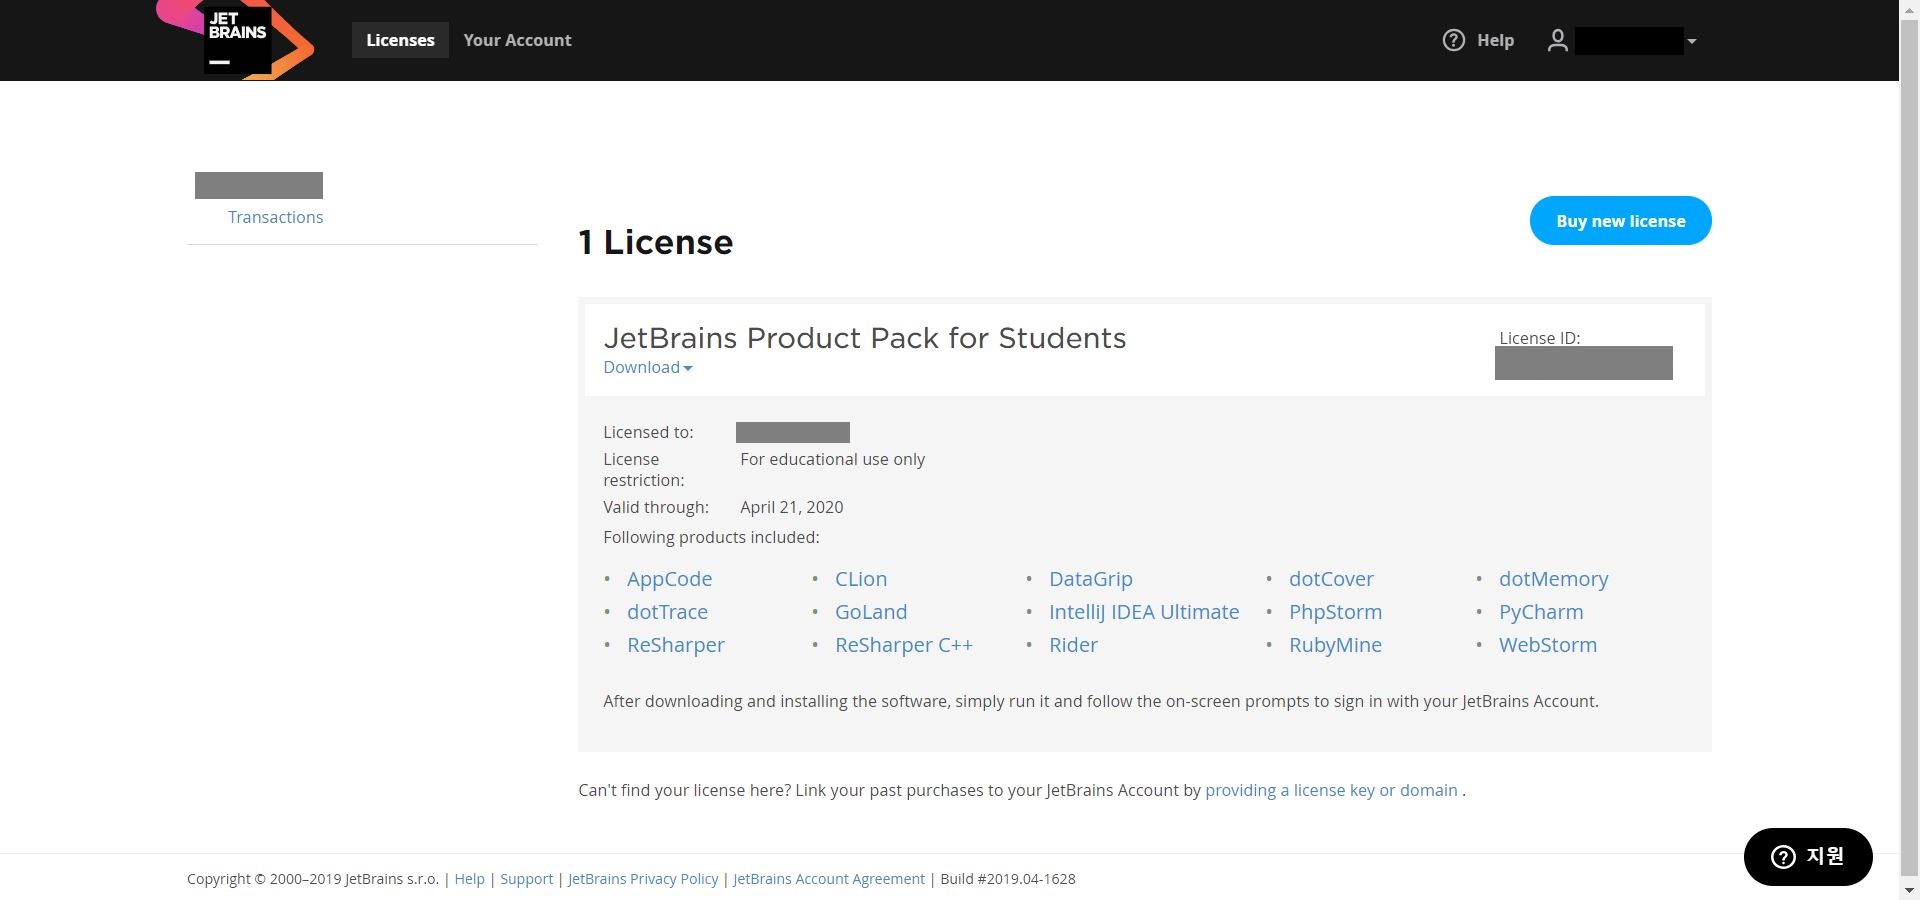
Task: Open the AppCode product link
Action: 669,579
